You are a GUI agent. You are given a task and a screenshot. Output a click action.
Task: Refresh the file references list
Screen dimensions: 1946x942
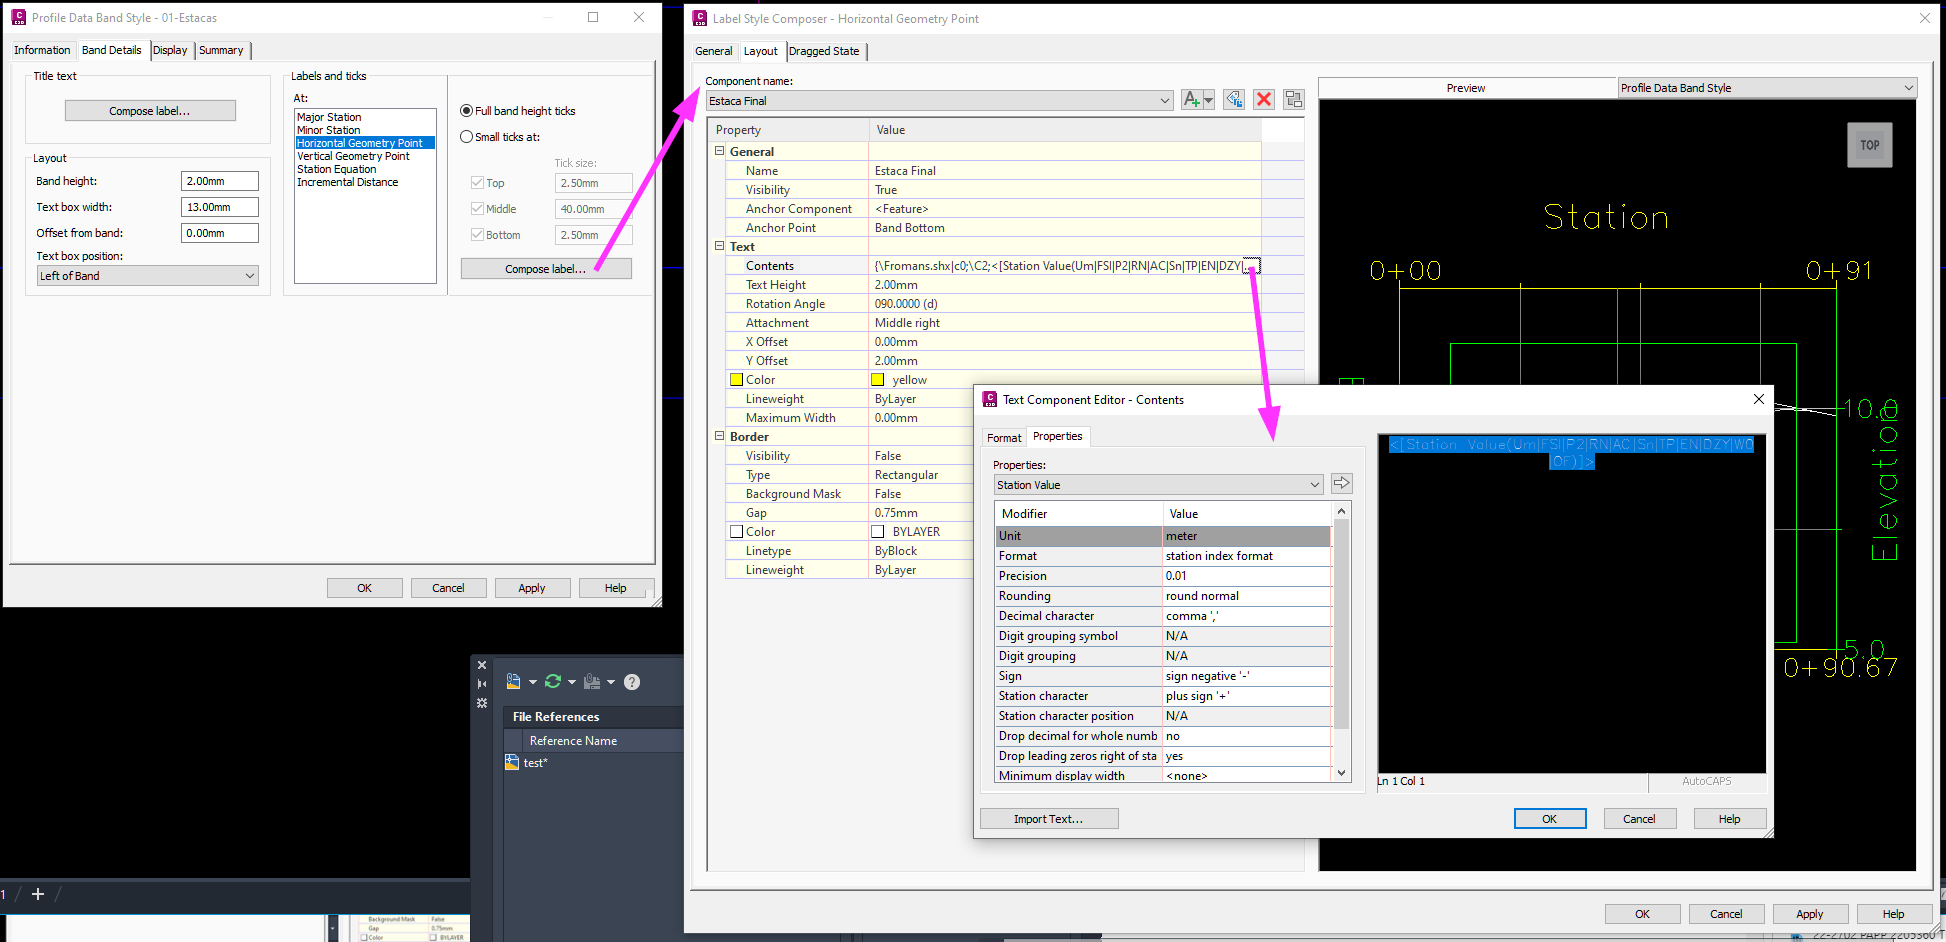pyautogui.click(x=553, y=681)
